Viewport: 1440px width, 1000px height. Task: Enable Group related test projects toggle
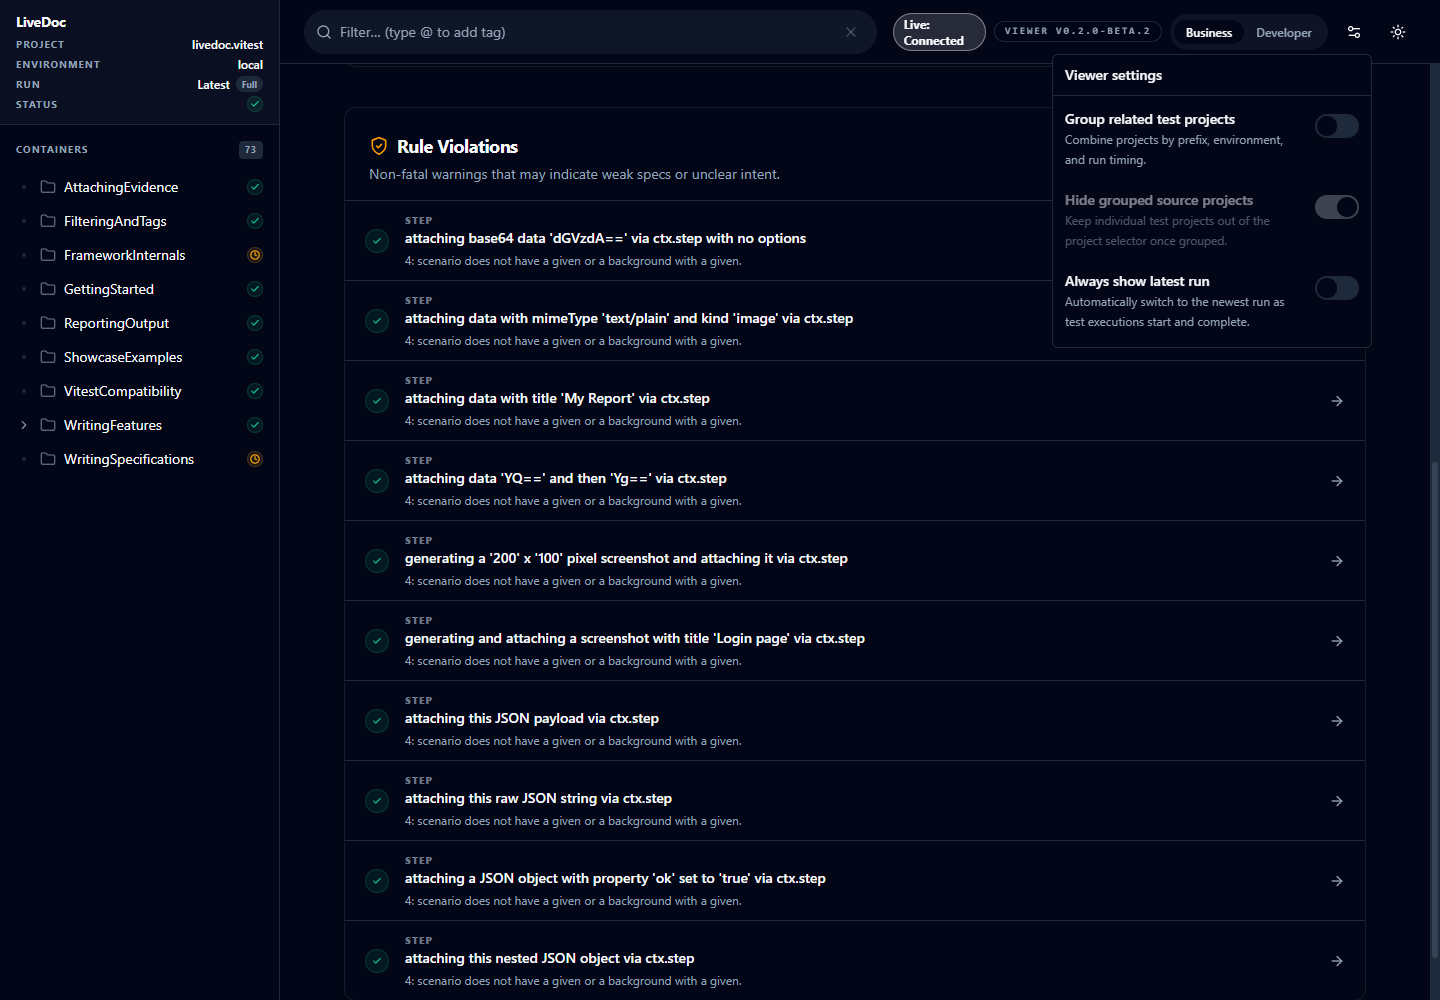[1337, 126]
